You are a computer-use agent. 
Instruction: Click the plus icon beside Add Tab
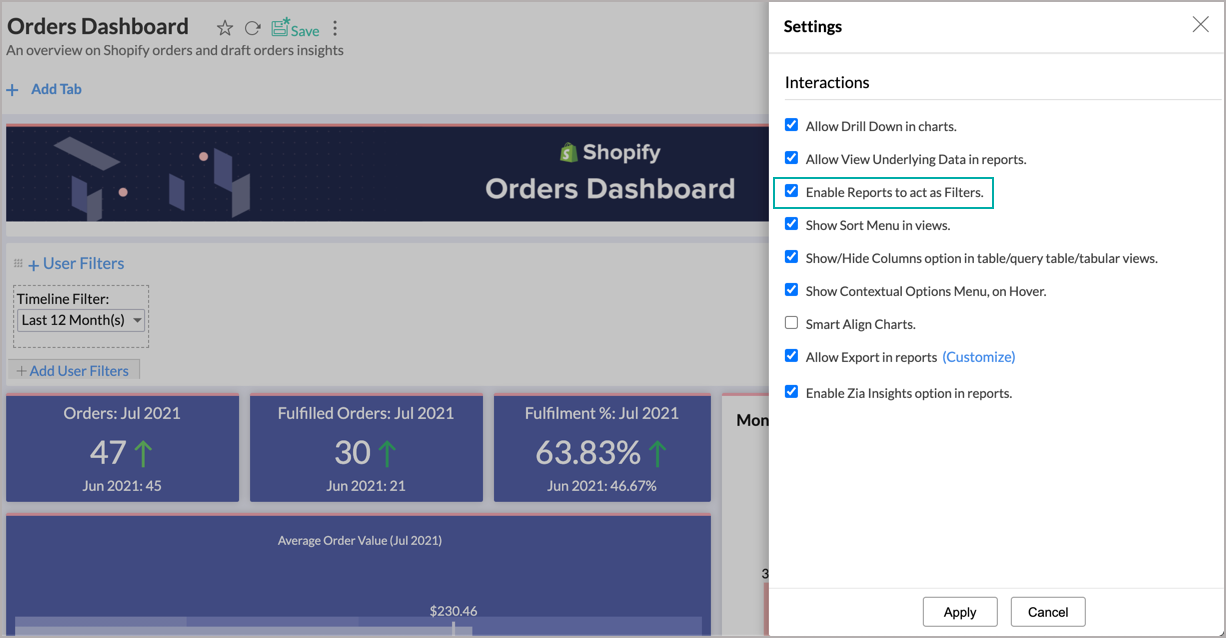click(13, 90)
